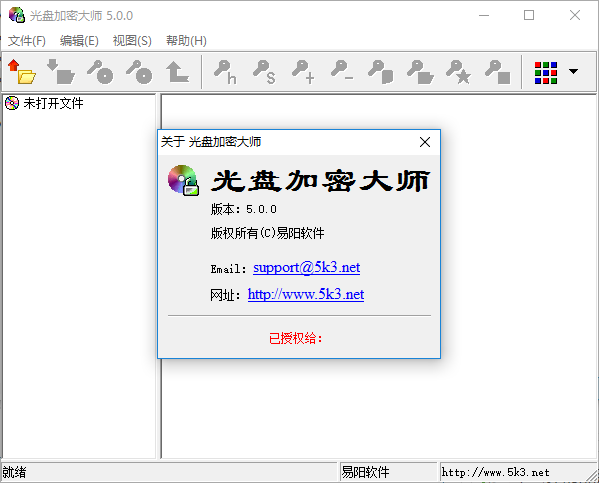Open the 帮助(H) menu

pos(186,41)
